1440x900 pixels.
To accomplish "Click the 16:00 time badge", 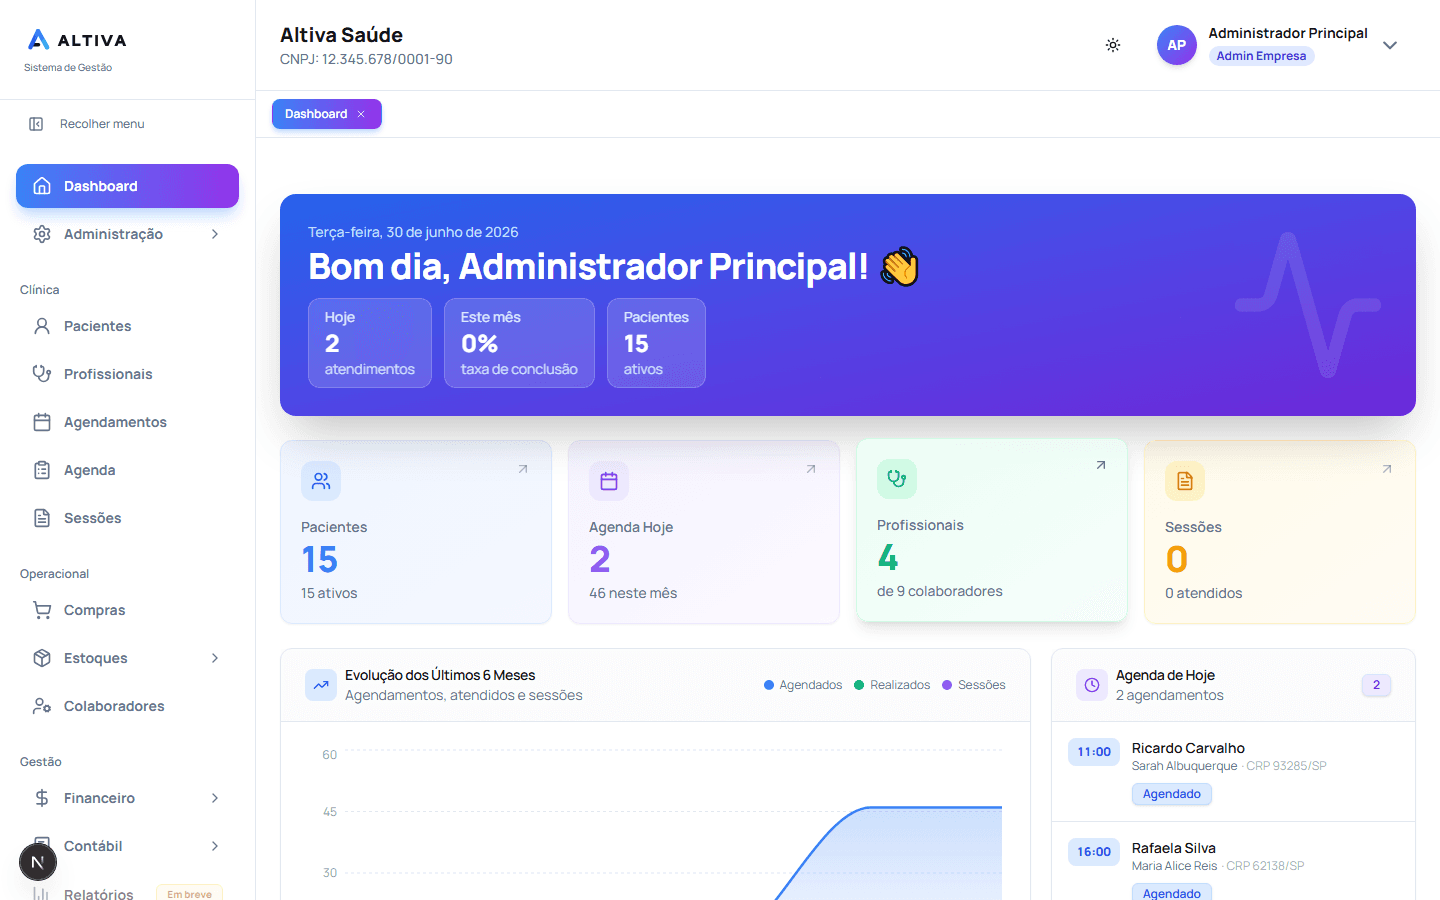I will [x=1094, y=852].
